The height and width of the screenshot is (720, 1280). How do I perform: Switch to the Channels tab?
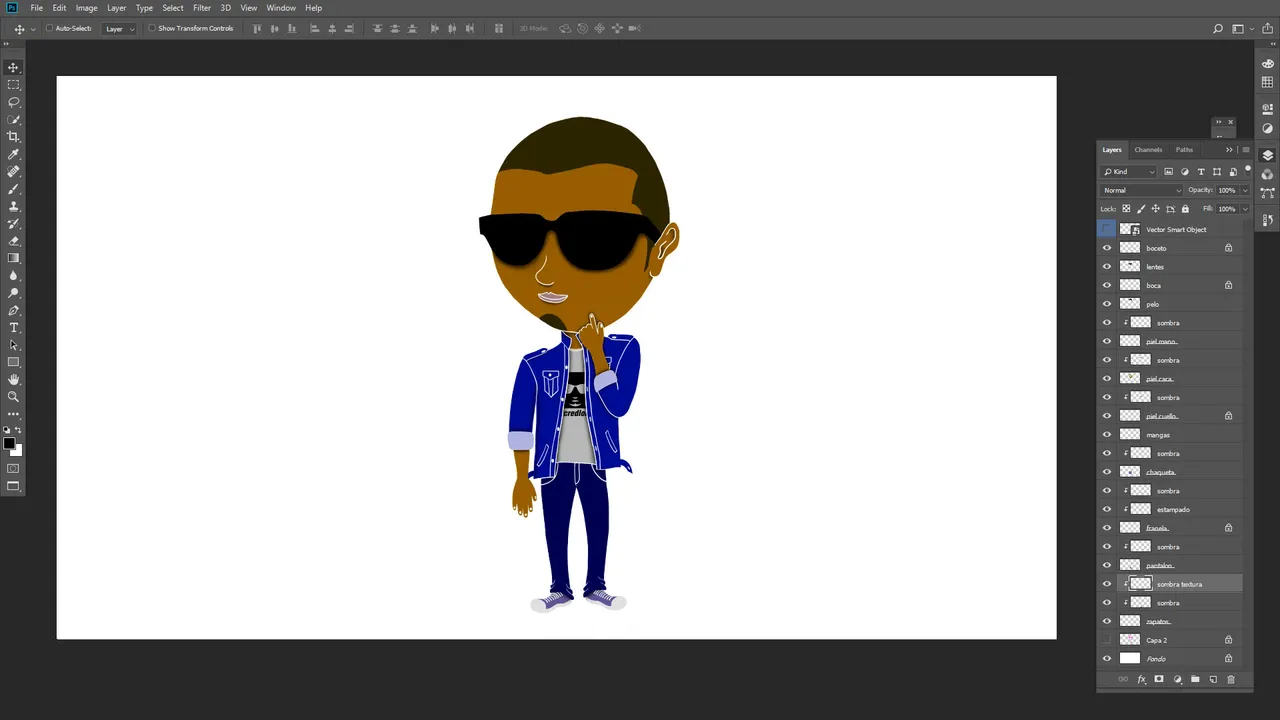click(1148, 150)
